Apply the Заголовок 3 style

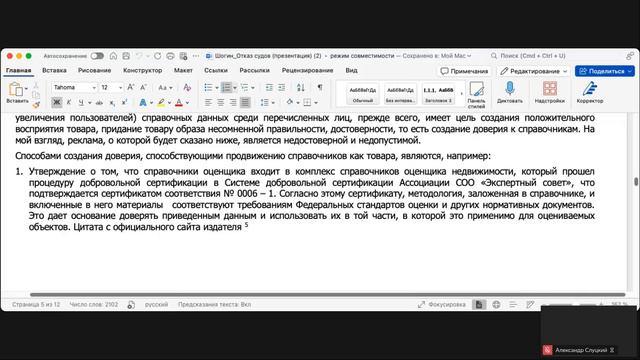pyautogui.click(x=438, y=94)
